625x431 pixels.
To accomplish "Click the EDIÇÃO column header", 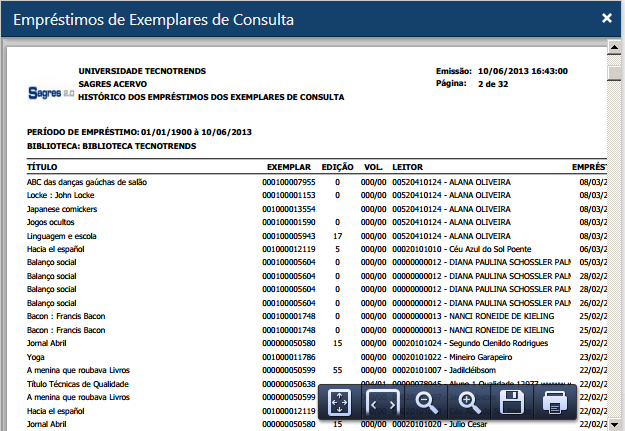I will click(x=337, y=166).
